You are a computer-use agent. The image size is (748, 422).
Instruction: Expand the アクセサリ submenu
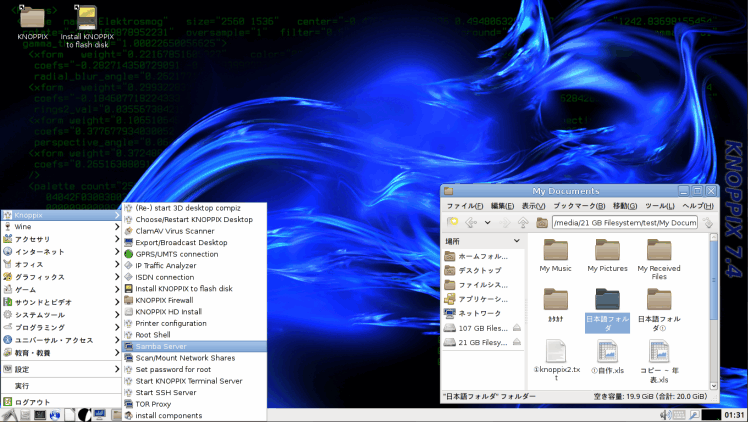click(x=61, y=239)
